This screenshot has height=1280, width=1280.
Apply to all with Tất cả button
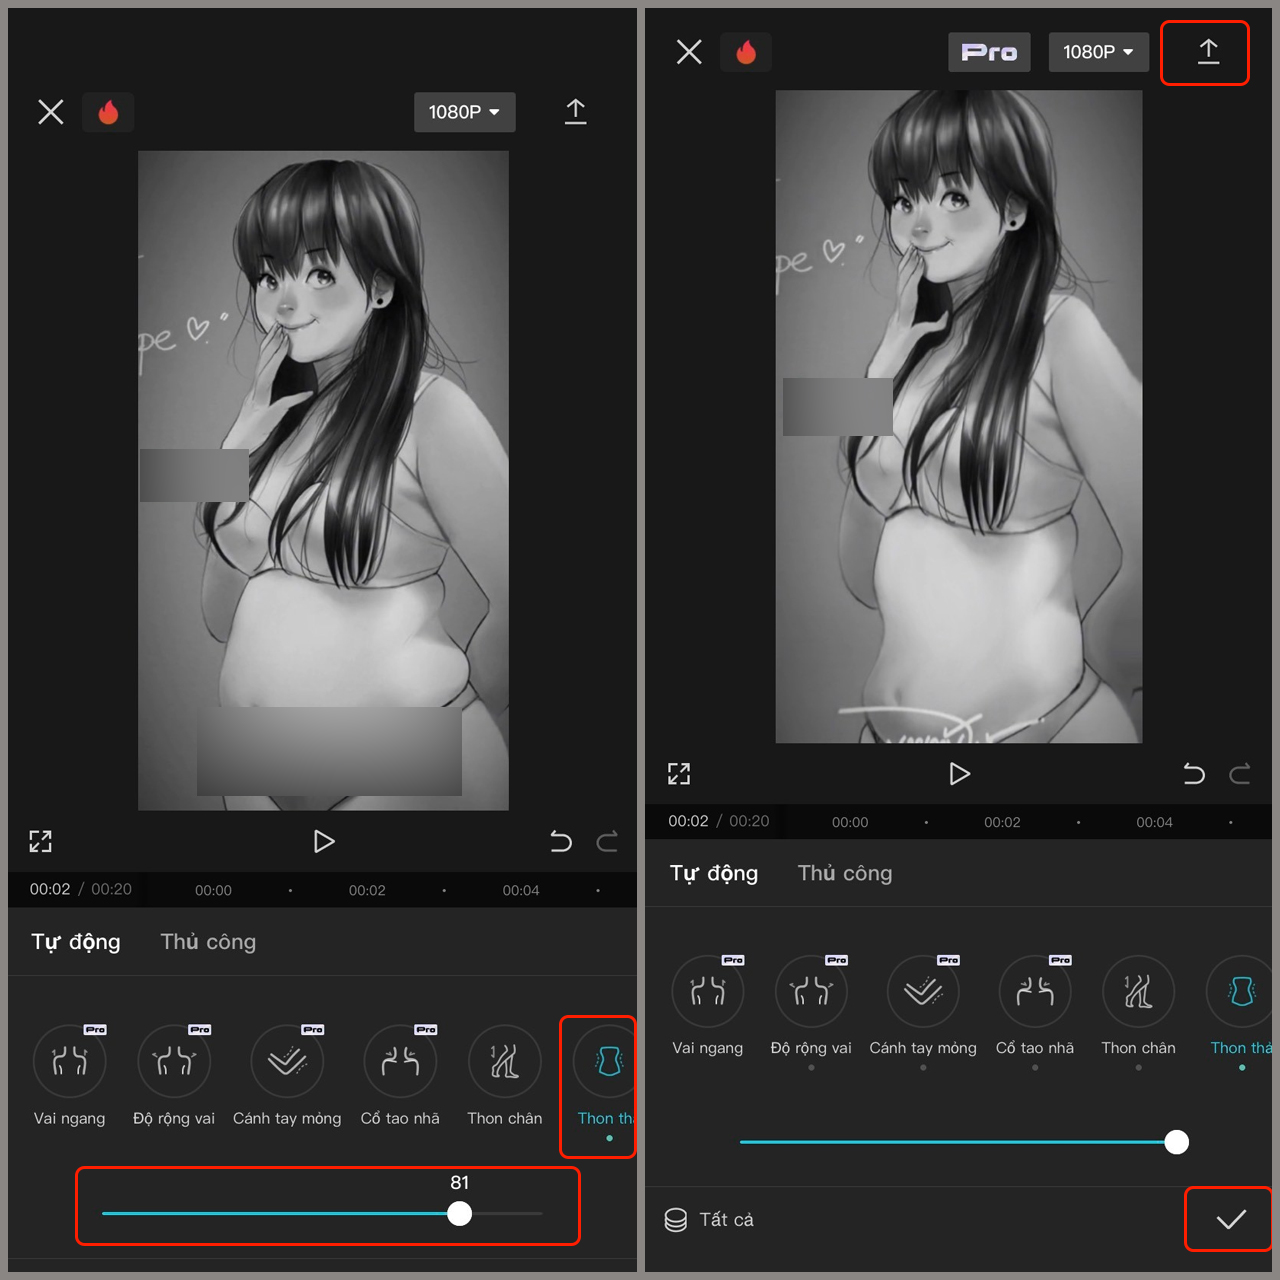[x=709, y=1220]
